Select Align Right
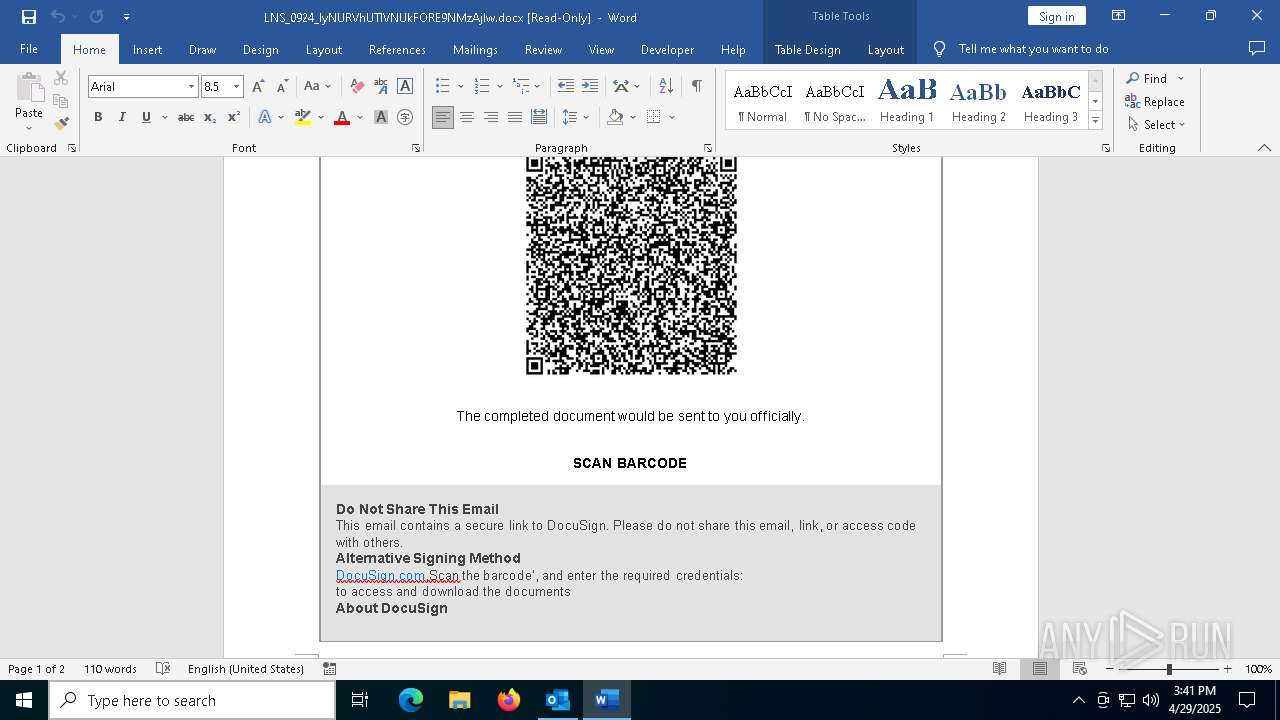The width and height of the screenshot is (1280, 720). [491, 117]
